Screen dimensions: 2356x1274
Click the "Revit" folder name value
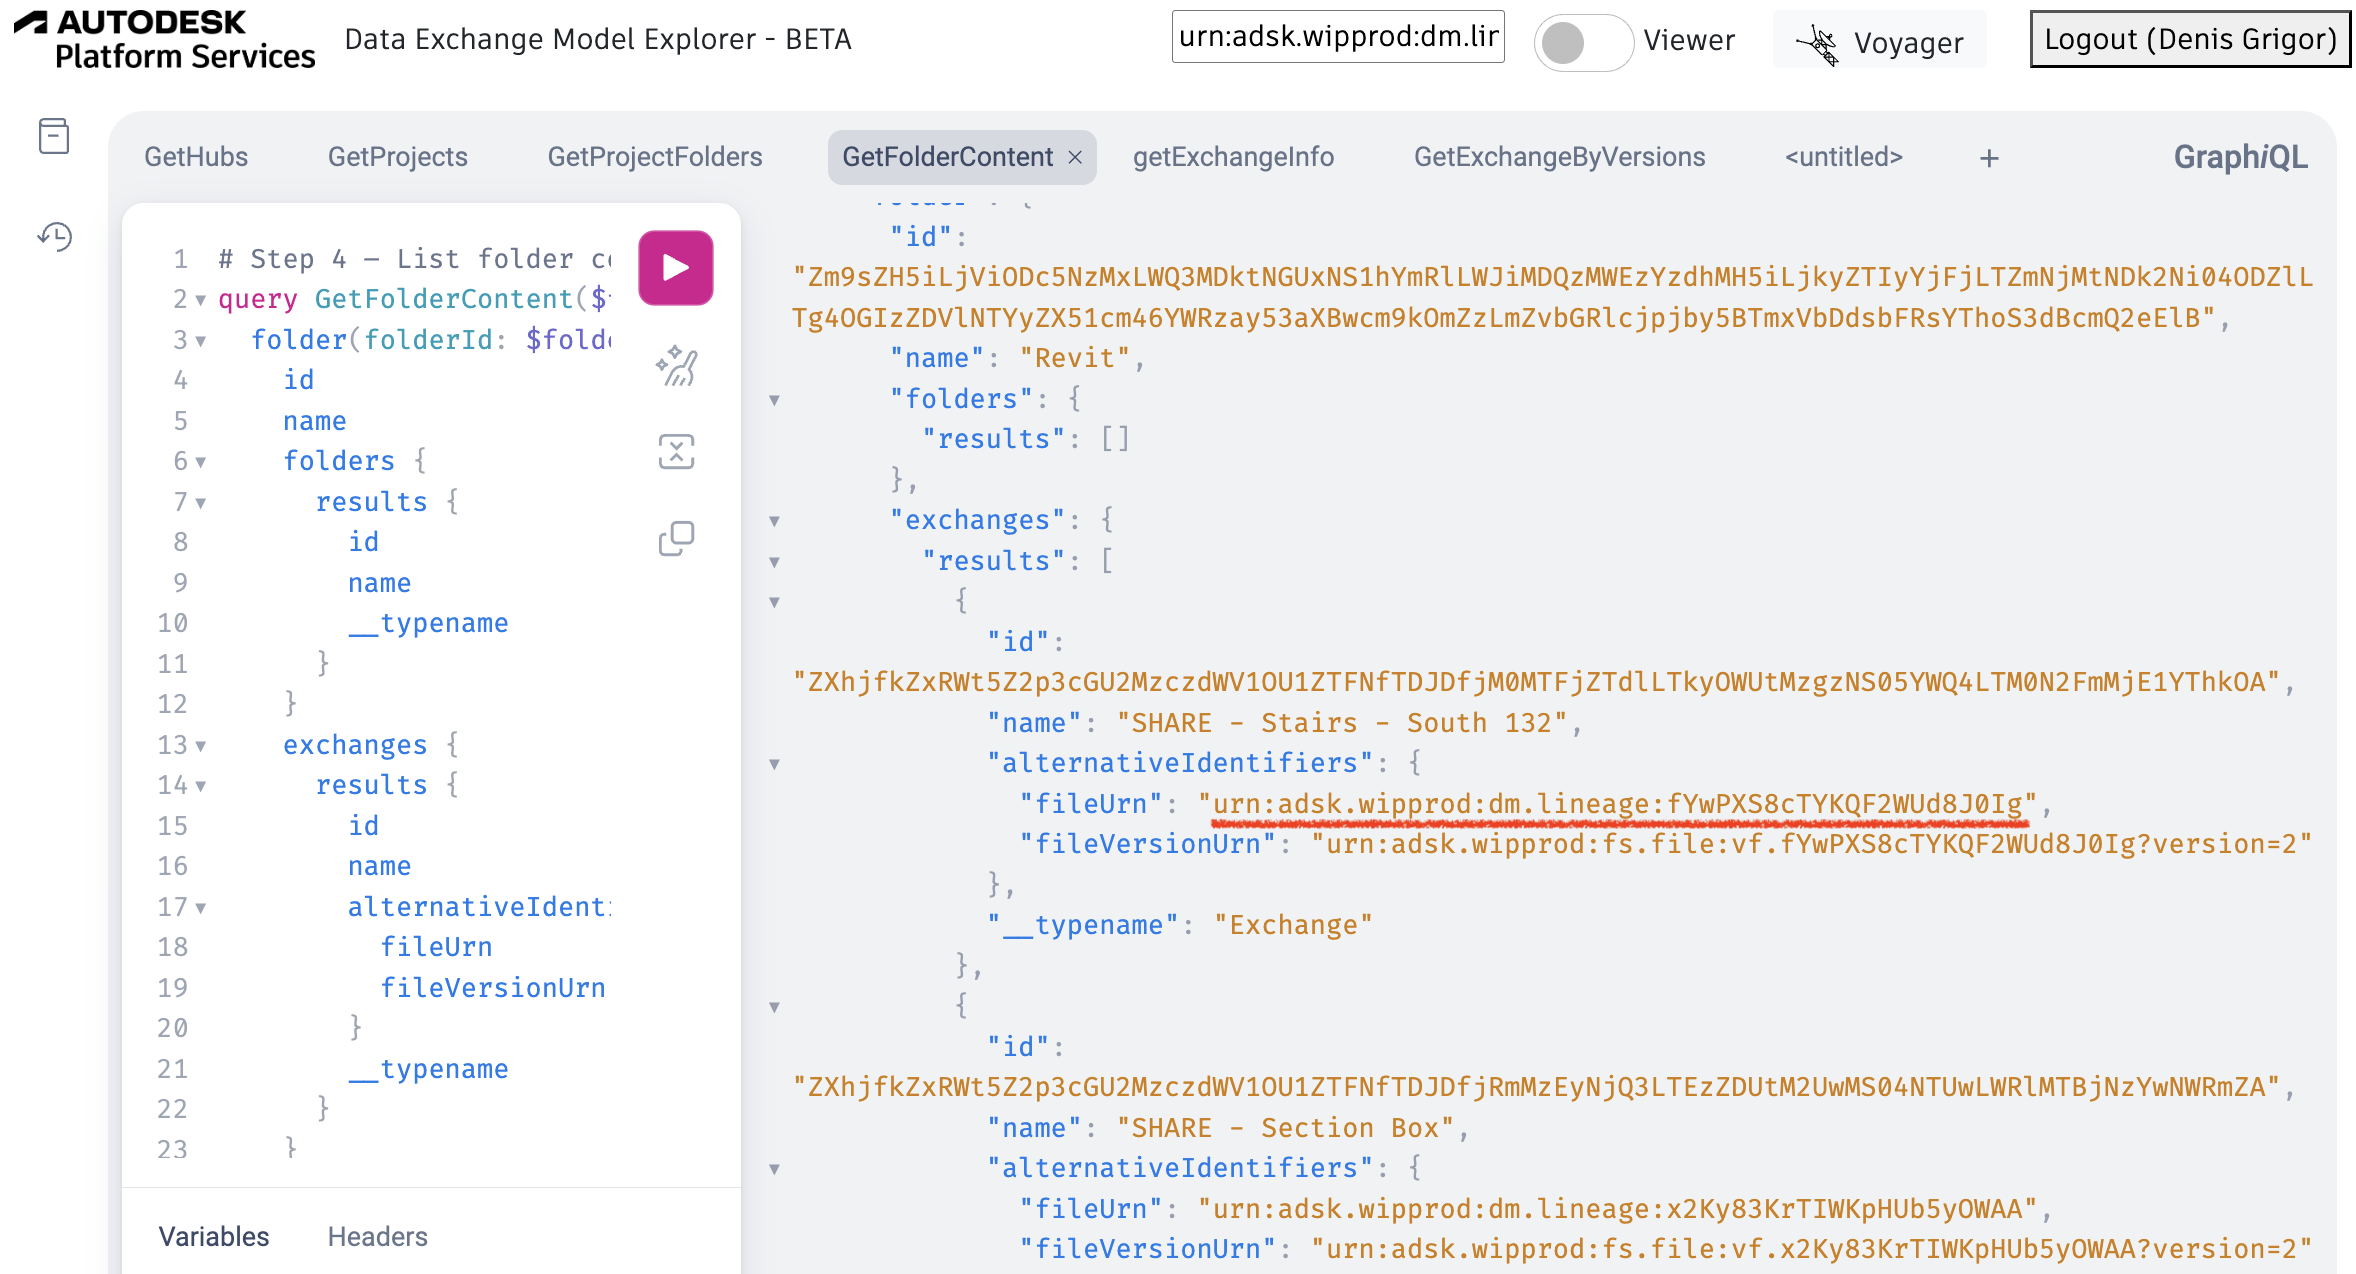coord(1075,358)
